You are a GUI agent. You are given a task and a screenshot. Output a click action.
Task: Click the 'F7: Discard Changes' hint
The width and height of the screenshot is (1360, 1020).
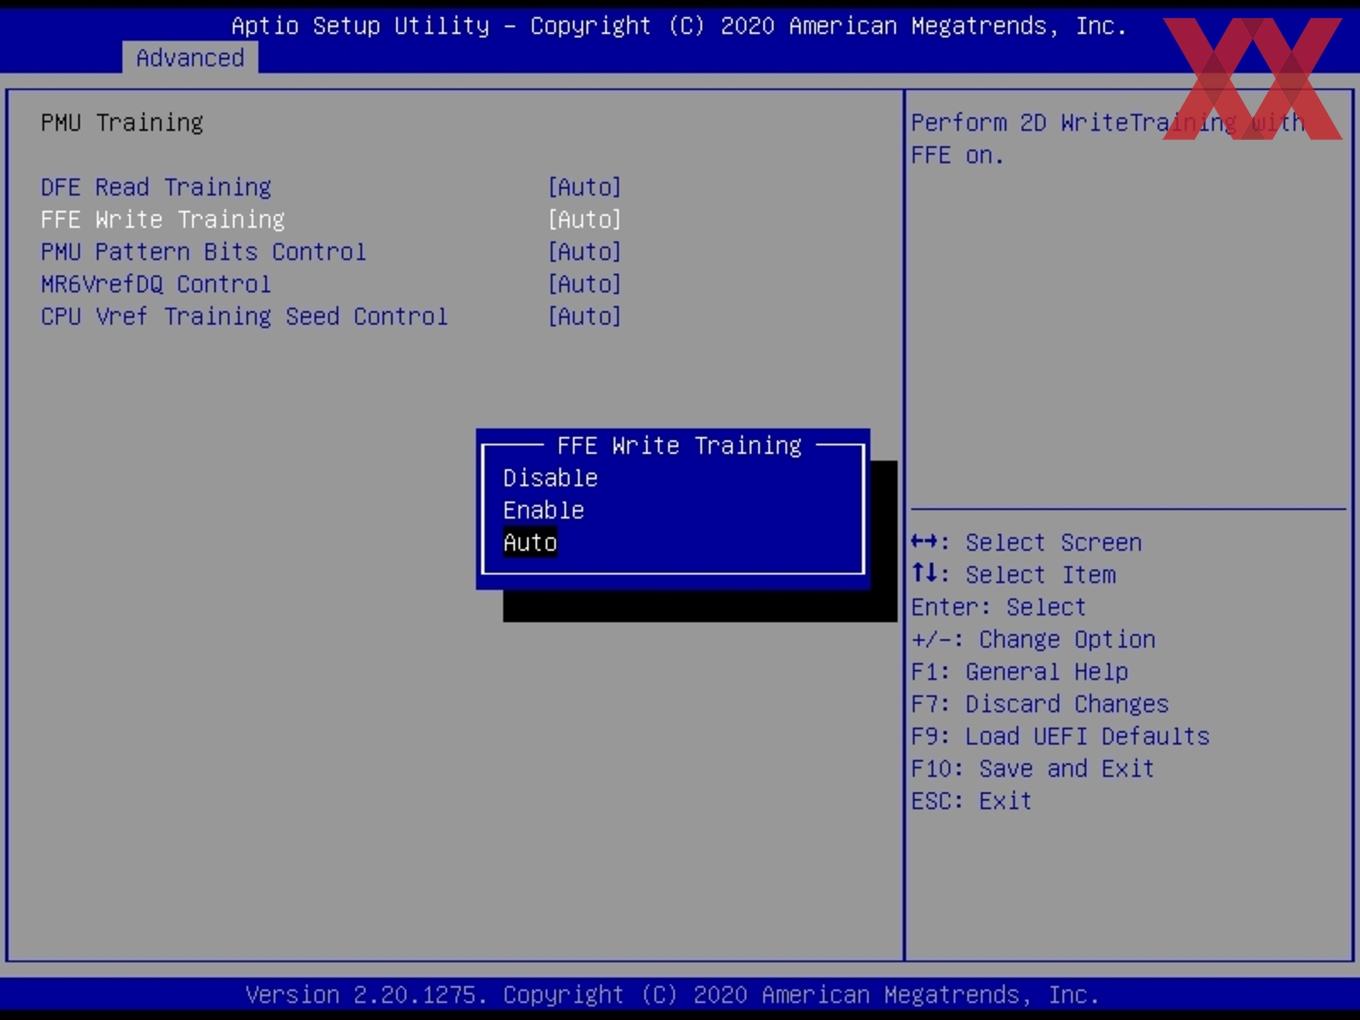tap(1040, 704)
